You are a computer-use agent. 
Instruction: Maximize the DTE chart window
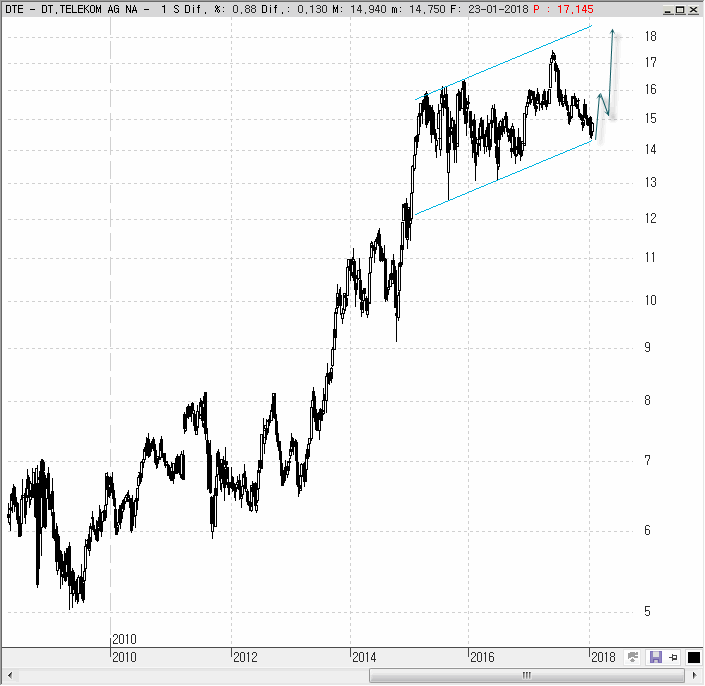[681, 9]
